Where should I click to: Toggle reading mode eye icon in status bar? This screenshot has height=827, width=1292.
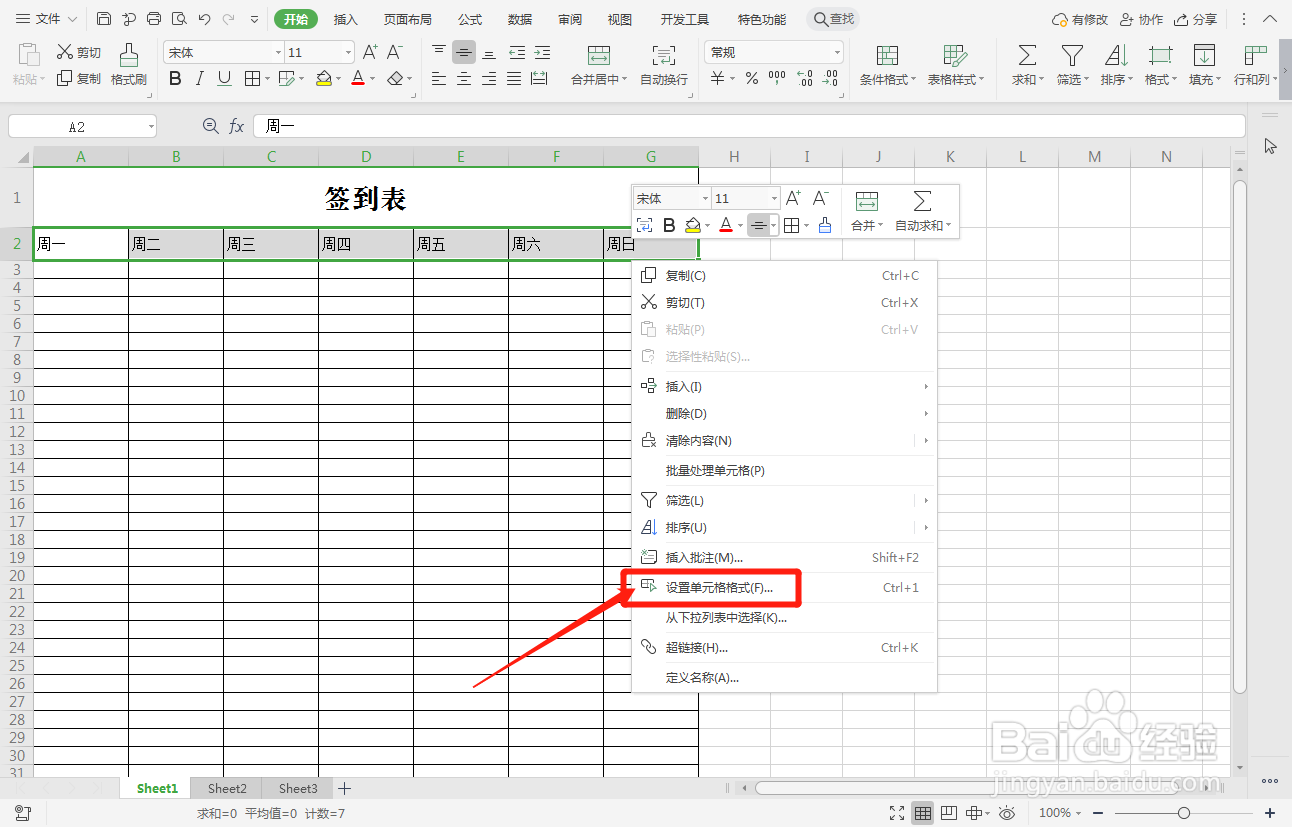1007,813
